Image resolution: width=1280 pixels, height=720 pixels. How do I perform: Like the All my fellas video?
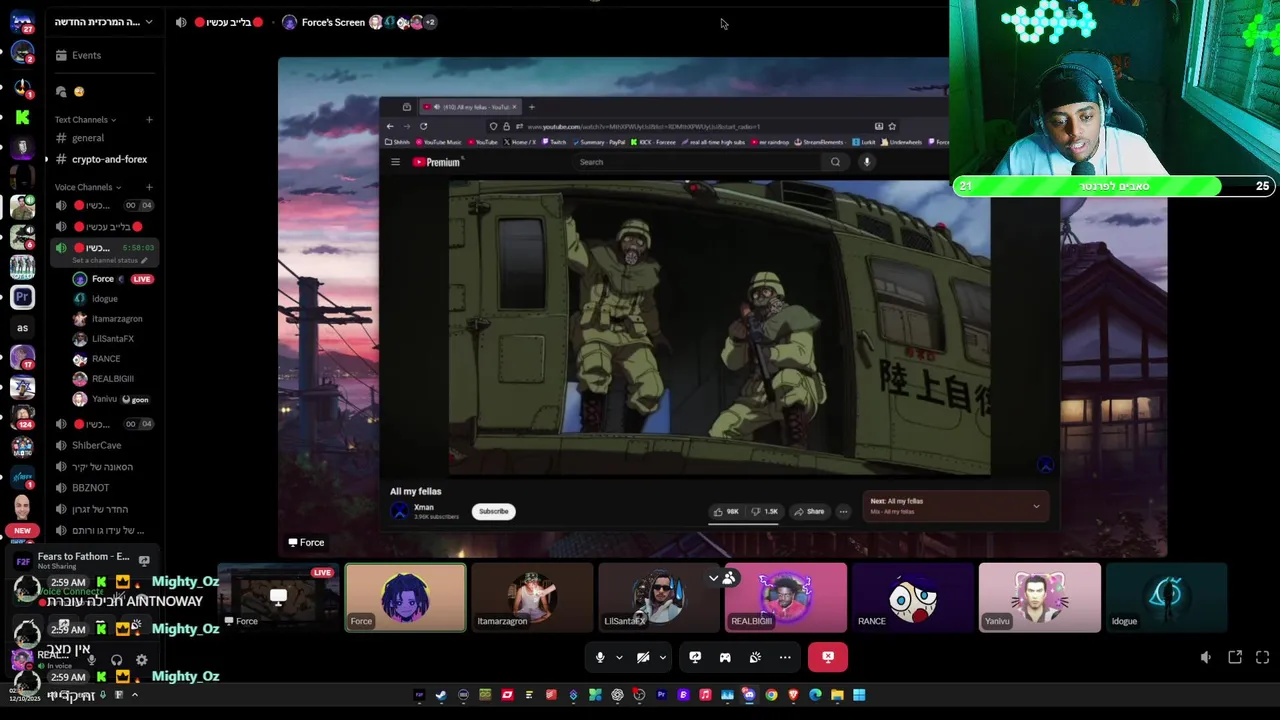point(726,511)
